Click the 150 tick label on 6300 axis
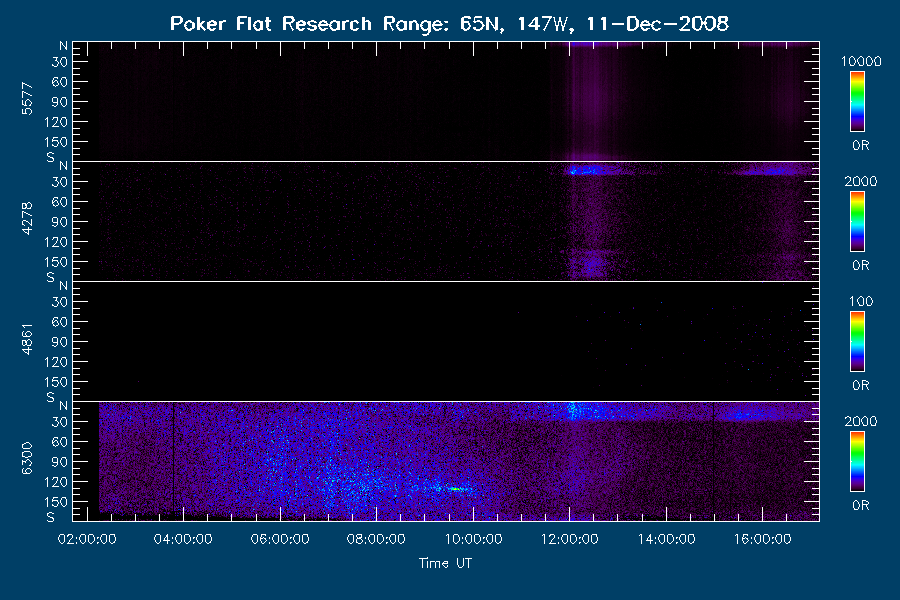This screenshot has width=900, height=600. [56, 502]
